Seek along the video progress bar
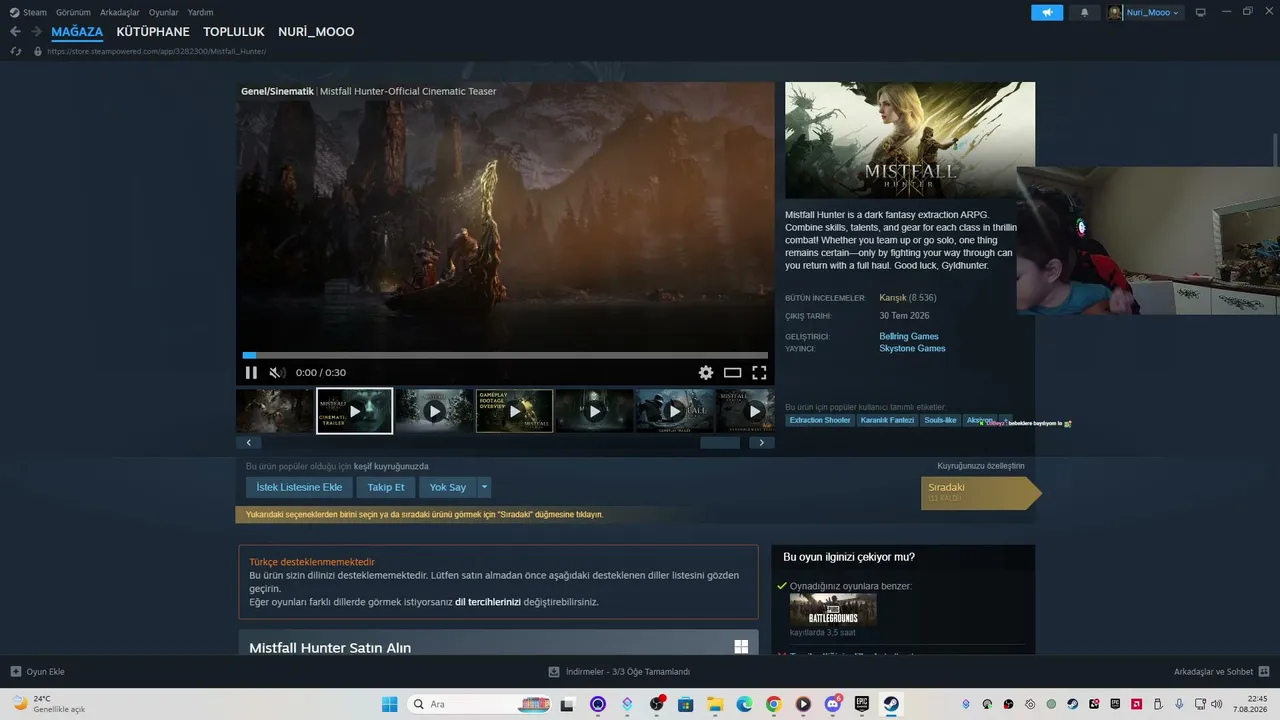This screenshot has height=720, width=1280. (505, 355)
